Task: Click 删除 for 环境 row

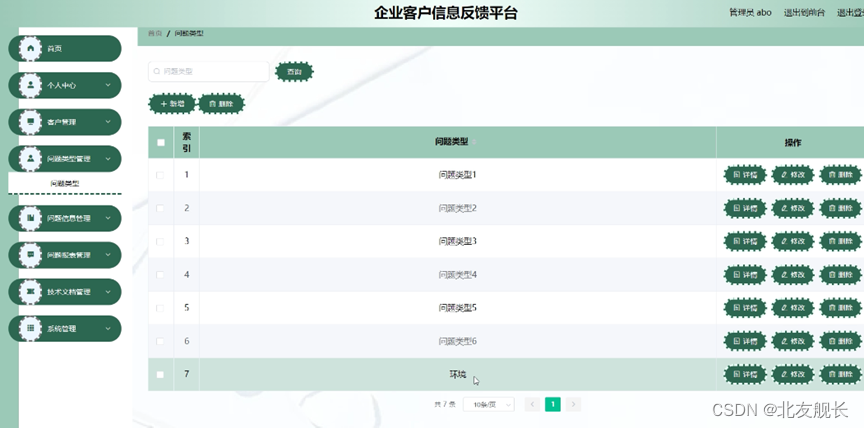Action: coord(841,375)
